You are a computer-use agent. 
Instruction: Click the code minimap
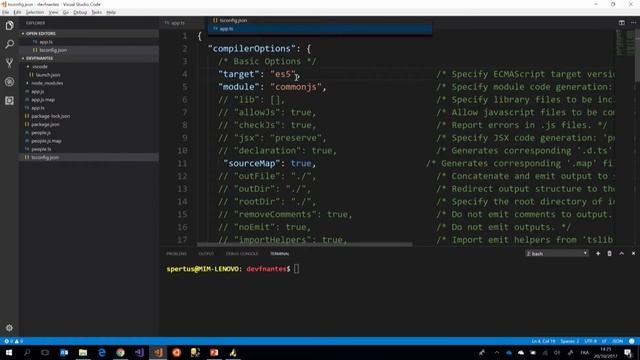[x=624, y=43]
